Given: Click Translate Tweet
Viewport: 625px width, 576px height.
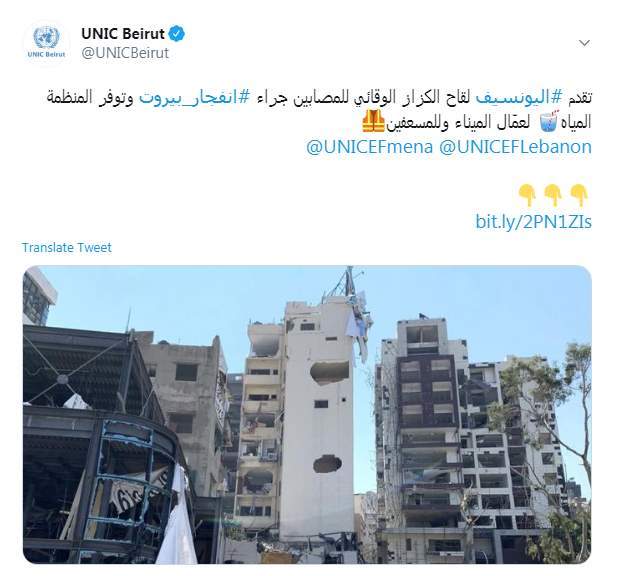Looking at the screenshot, I should pos(67,248).
